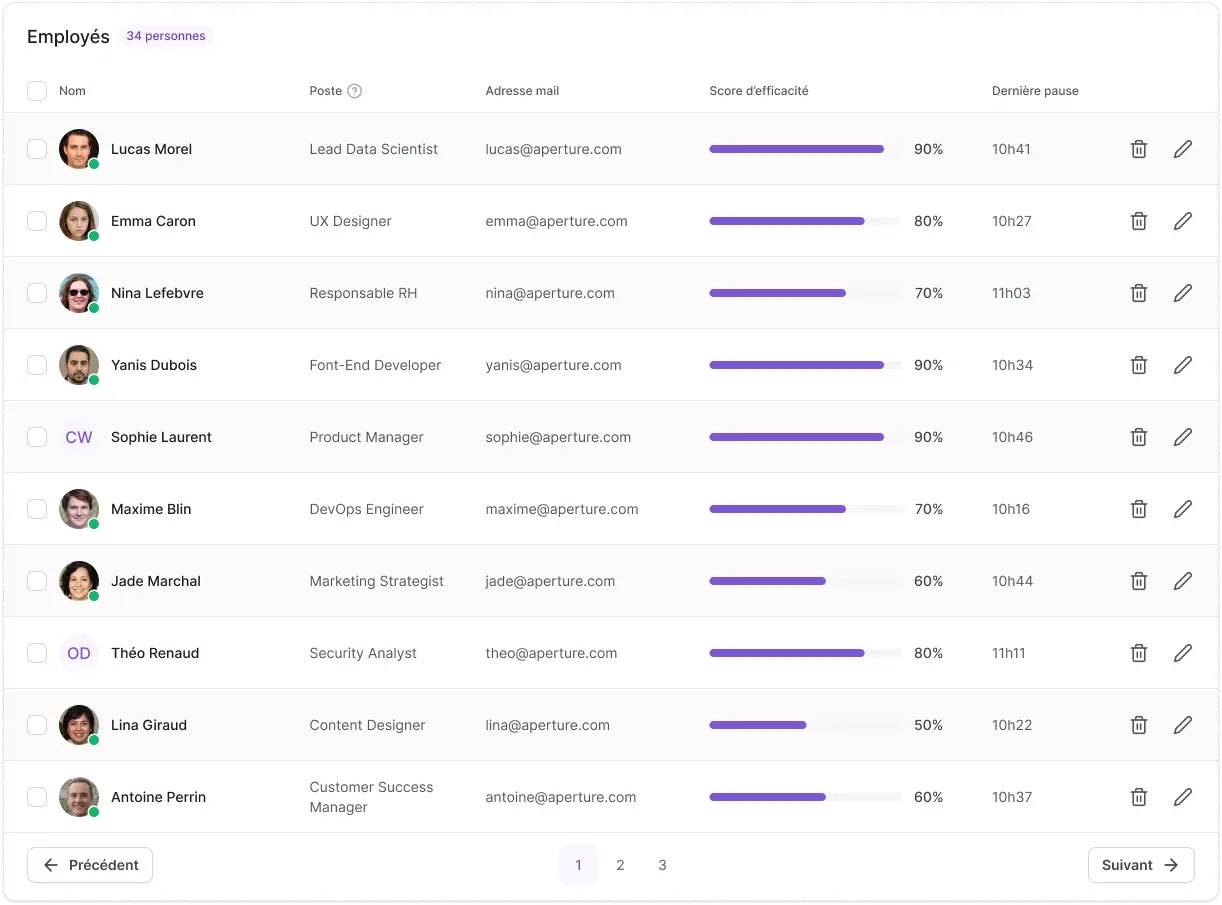Edit Jade Marchal's row with pencil
Viewport: 1222px width, 905px height.
pyautogui.click(x=1183, y=581)
